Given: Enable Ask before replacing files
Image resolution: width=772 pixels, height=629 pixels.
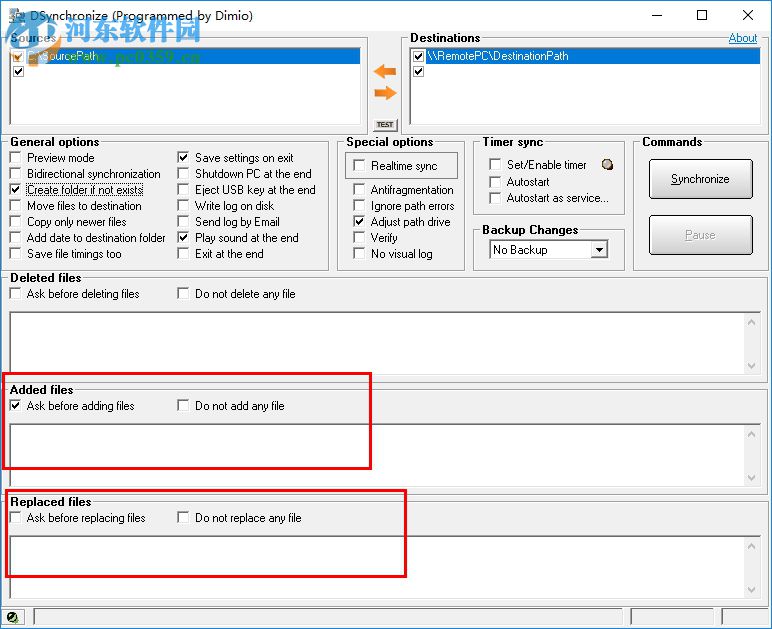Looking at the screenshot, I should pyautogui.click(x=16, y=518).
